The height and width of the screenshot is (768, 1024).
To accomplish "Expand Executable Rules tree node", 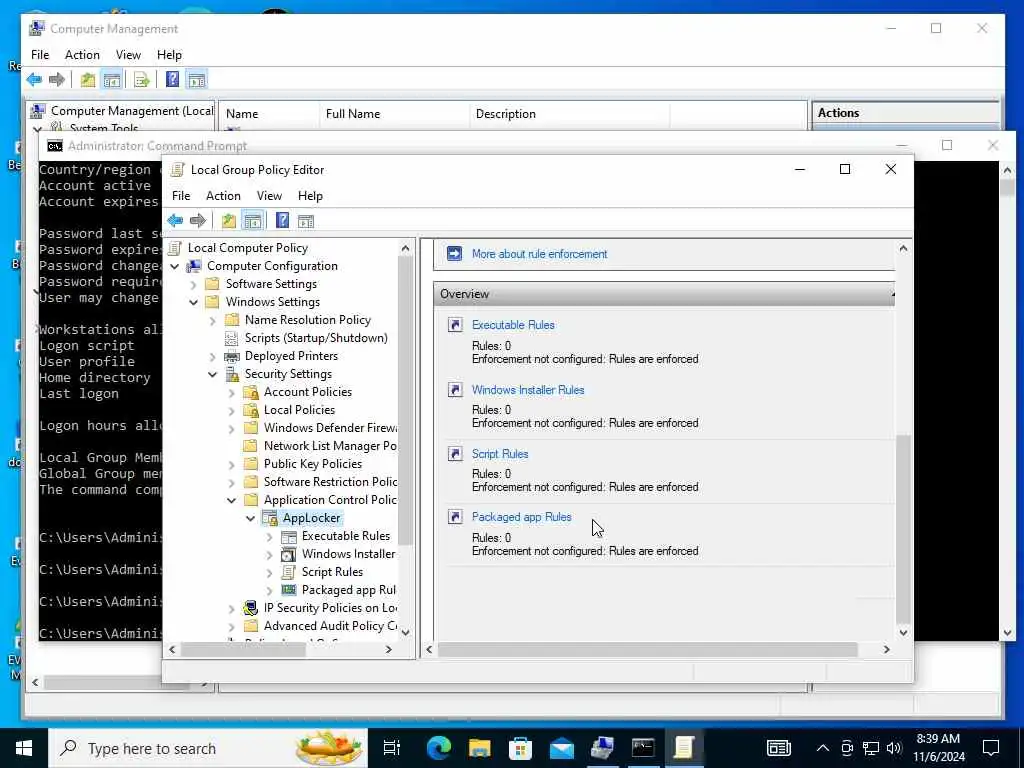I will tap(270, 536).
